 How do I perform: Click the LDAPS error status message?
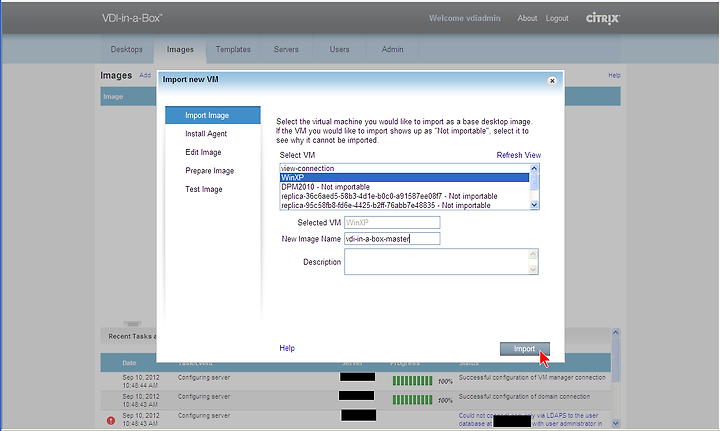(x=530, y=420)
